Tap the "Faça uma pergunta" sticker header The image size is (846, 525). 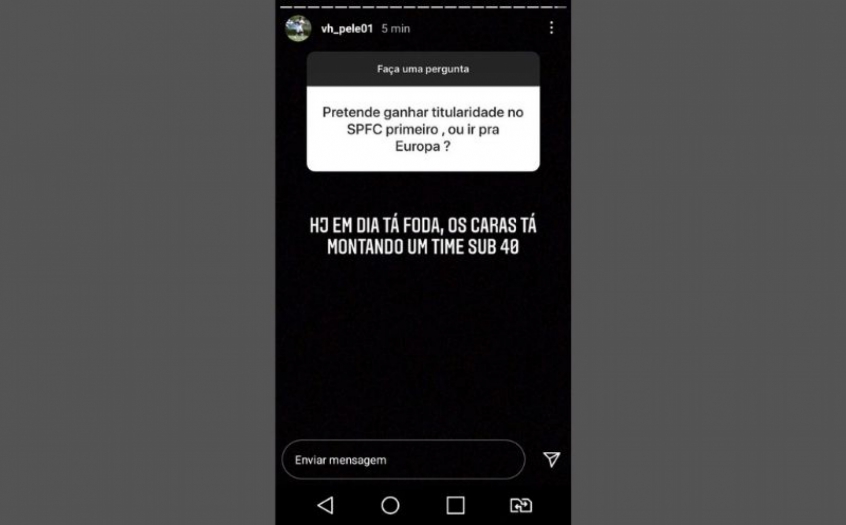[x=423, y=69]
